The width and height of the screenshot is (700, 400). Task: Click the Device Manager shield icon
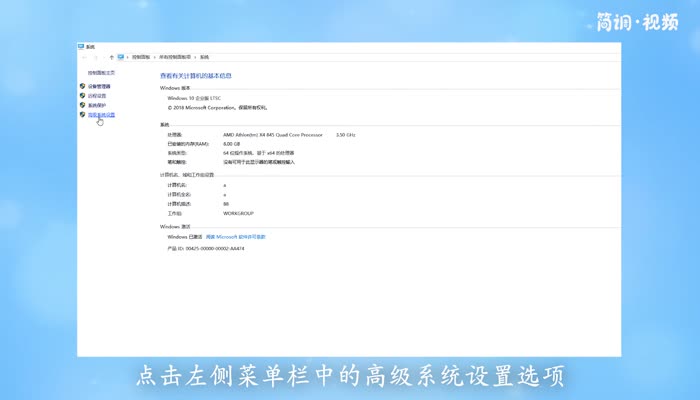click(x=82, y=87)
